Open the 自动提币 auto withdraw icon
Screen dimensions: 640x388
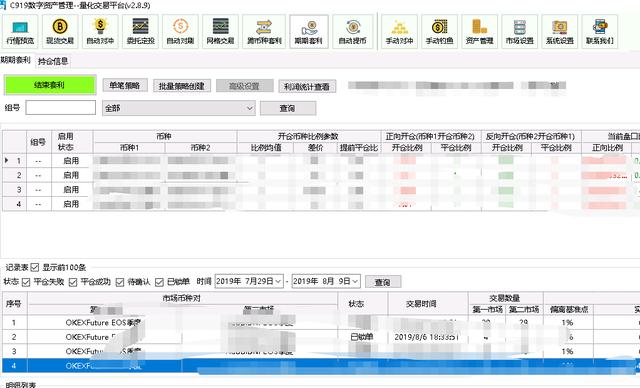coord(353,31)
